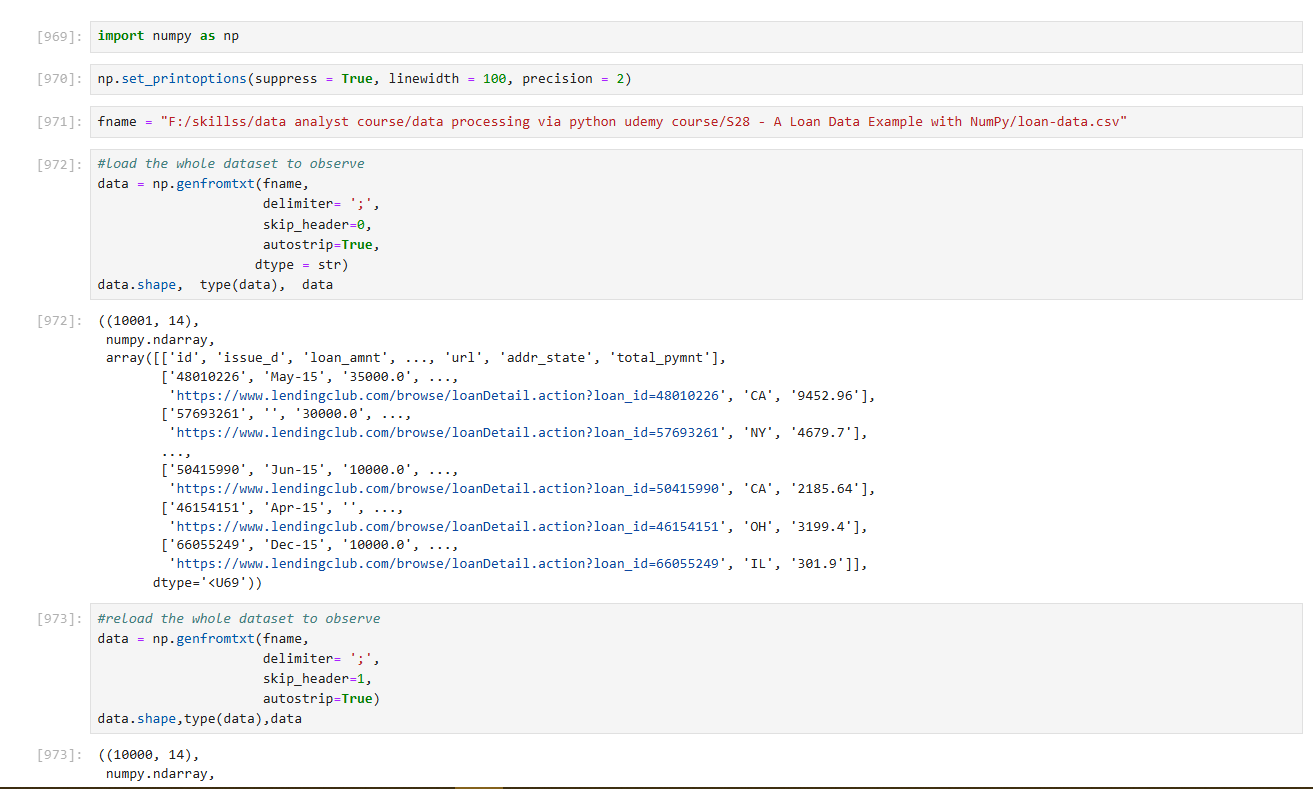This screenshot has width=1313, height=789.
Task: Click the output row starting with '57693261'
Action: [286, 414]
